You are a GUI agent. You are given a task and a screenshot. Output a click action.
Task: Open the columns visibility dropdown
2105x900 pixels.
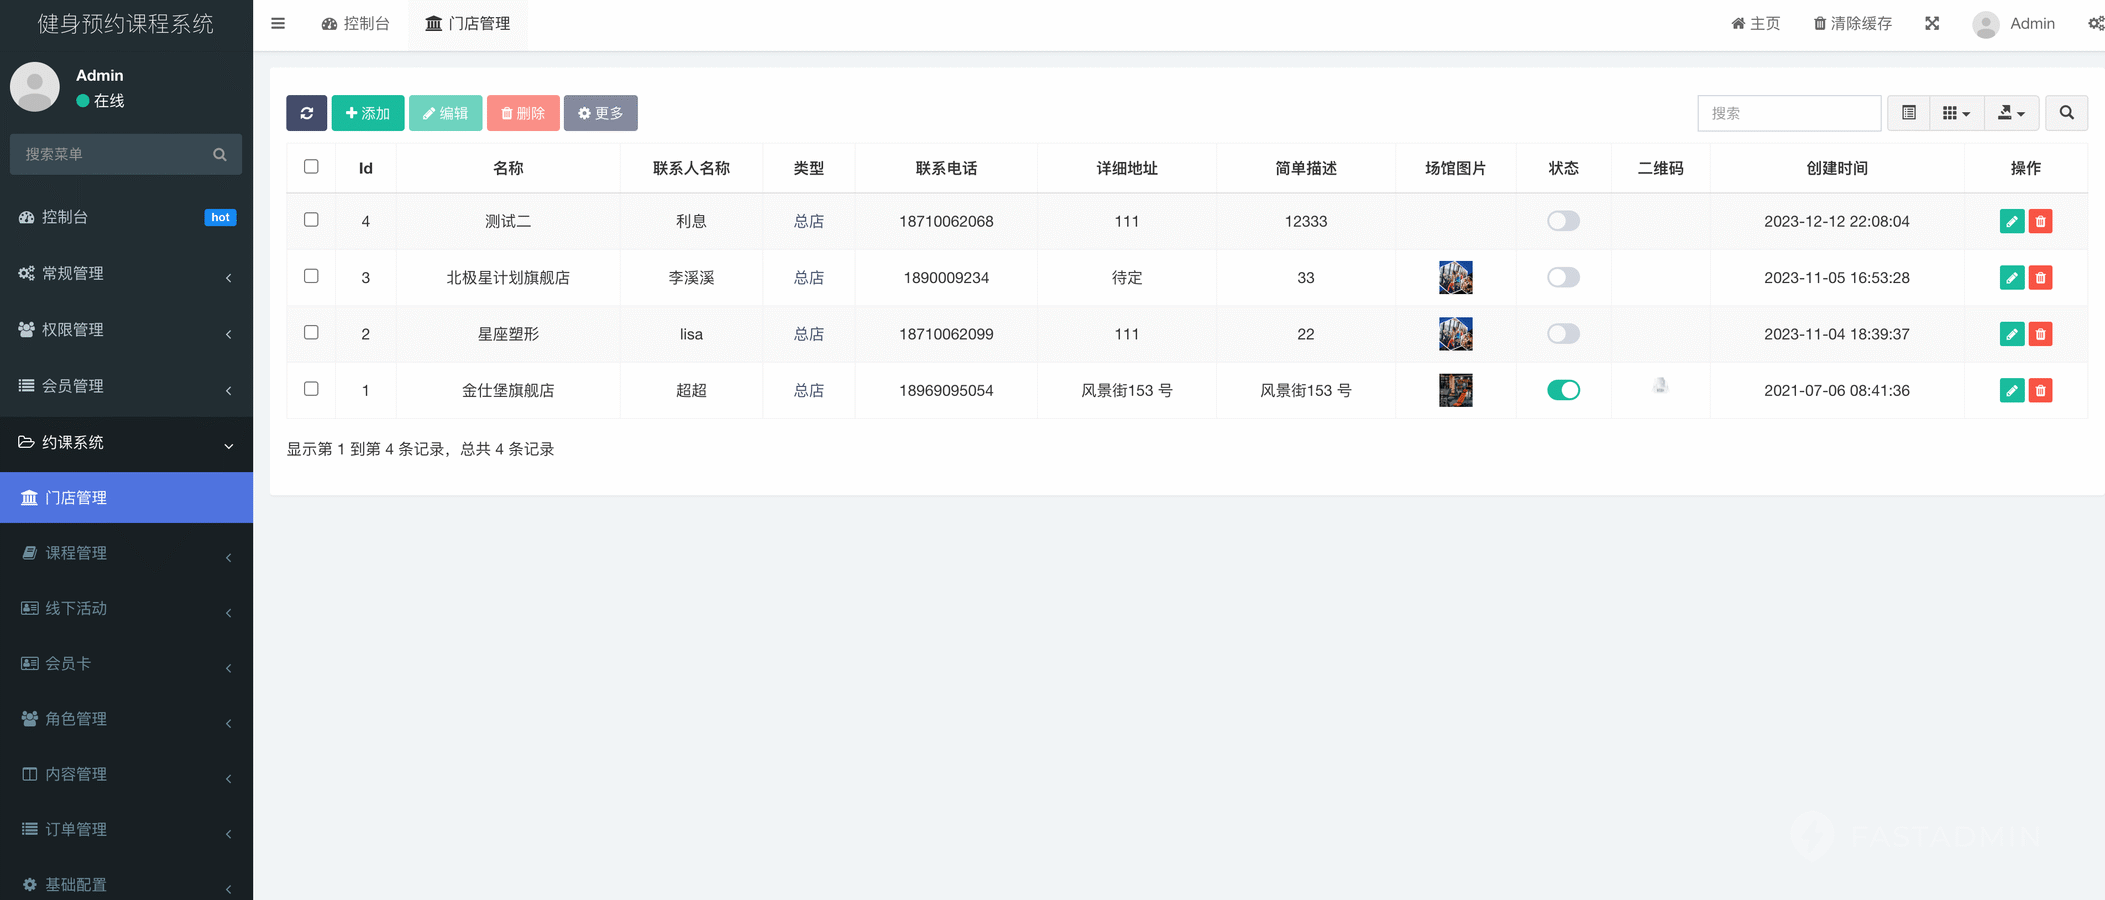coord(1955,113)
